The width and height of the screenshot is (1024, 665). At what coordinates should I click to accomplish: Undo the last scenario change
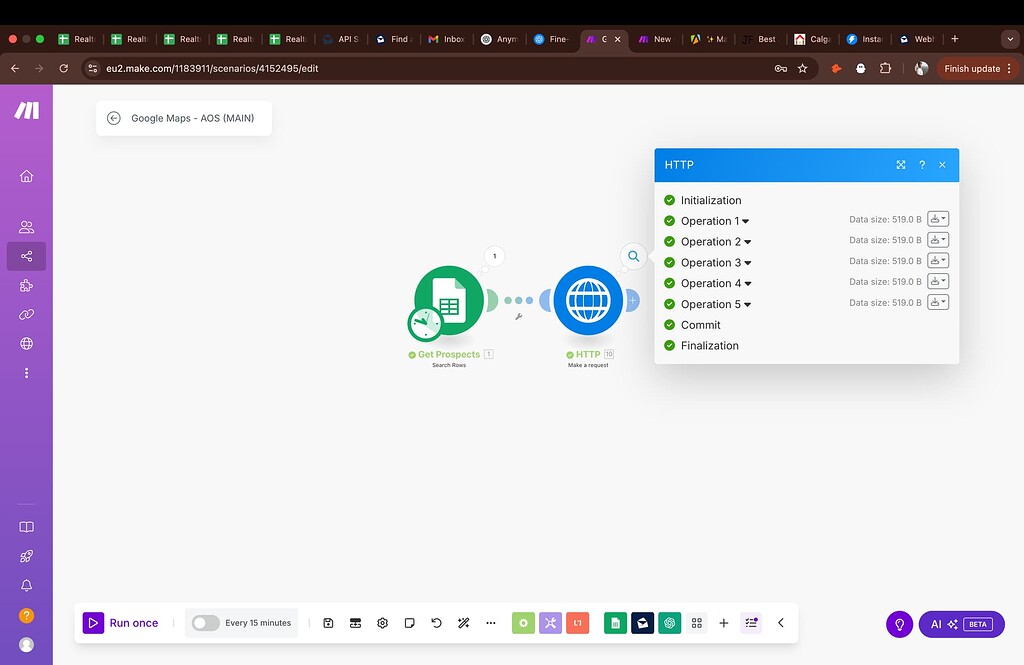click(x=436, y=622)
